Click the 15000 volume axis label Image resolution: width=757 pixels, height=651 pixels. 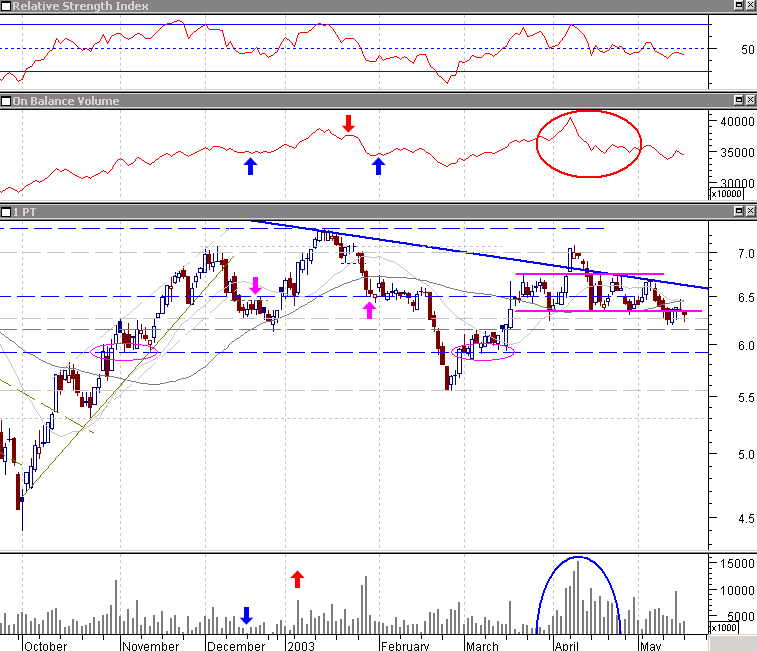[737, 564]
